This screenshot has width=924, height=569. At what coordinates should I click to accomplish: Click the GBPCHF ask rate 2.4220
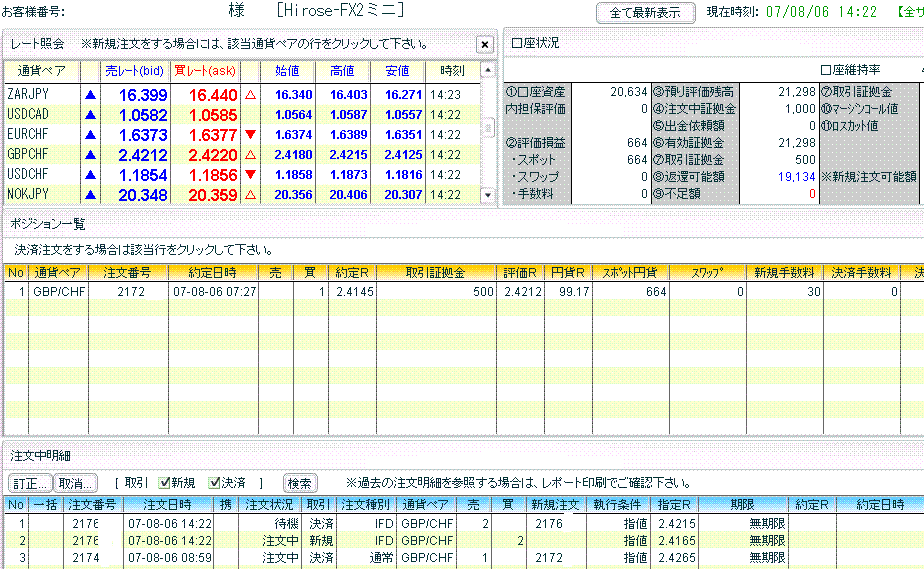tap(213, 155)
